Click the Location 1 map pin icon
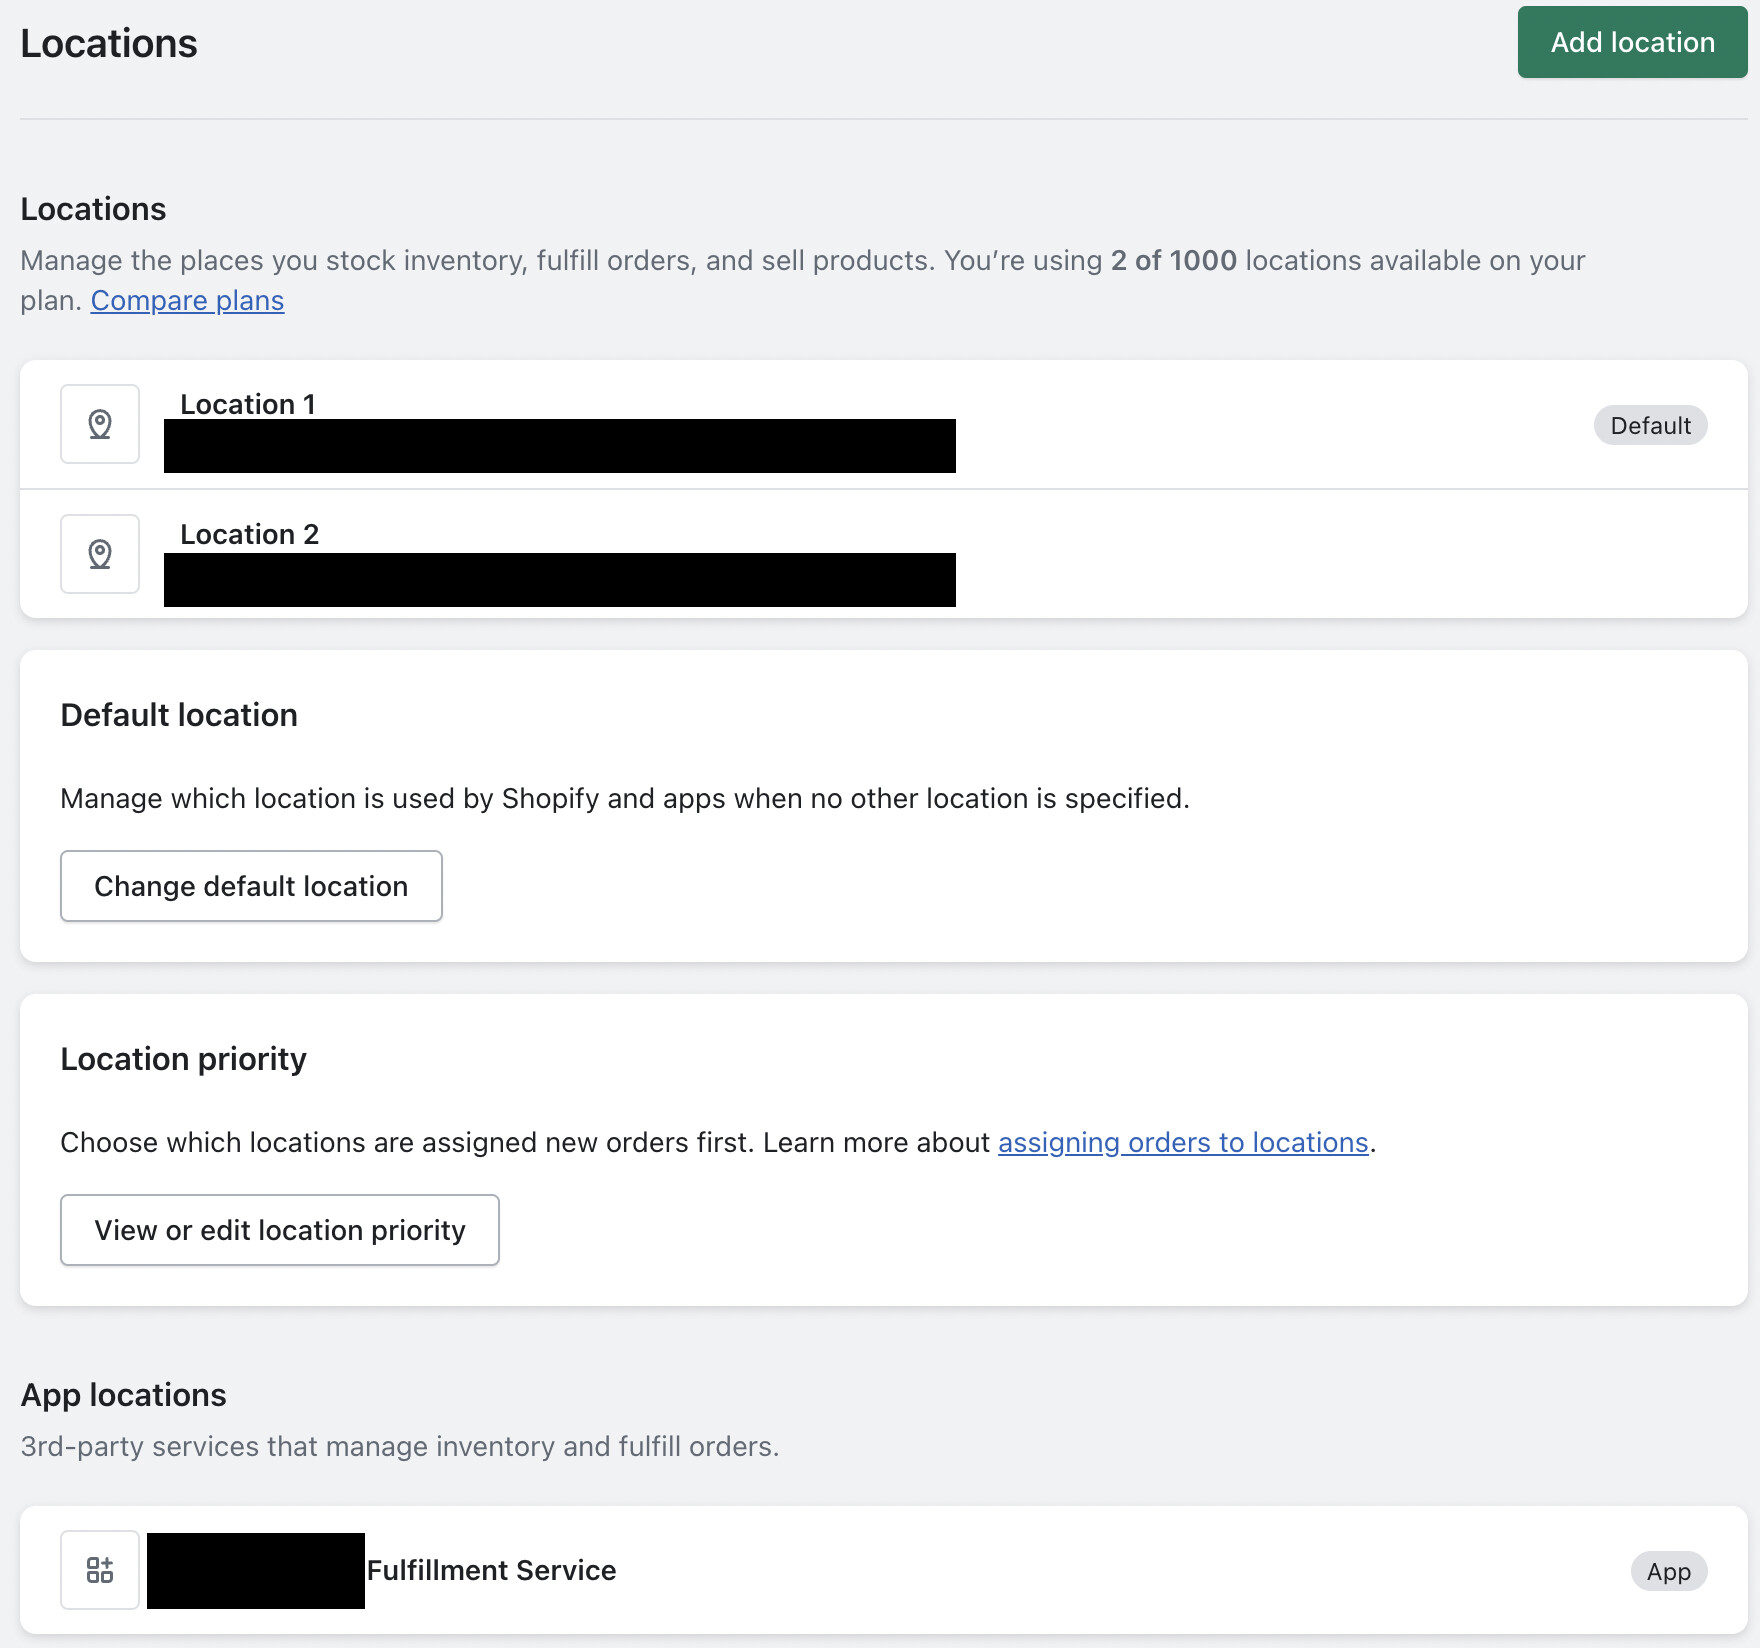 tap(100, 424)
